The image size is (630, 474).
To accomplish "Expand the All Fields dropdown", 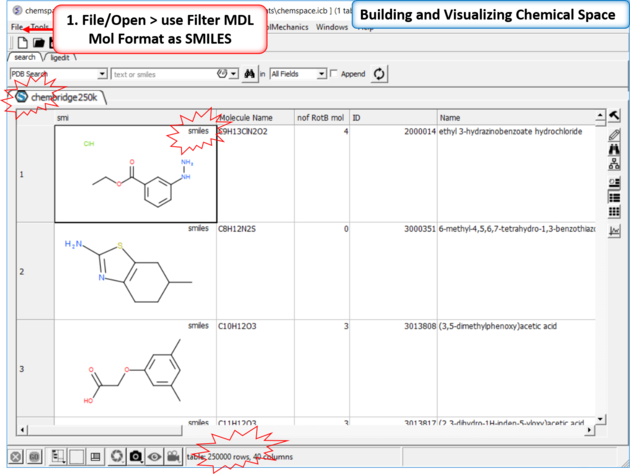I will 321,74.
